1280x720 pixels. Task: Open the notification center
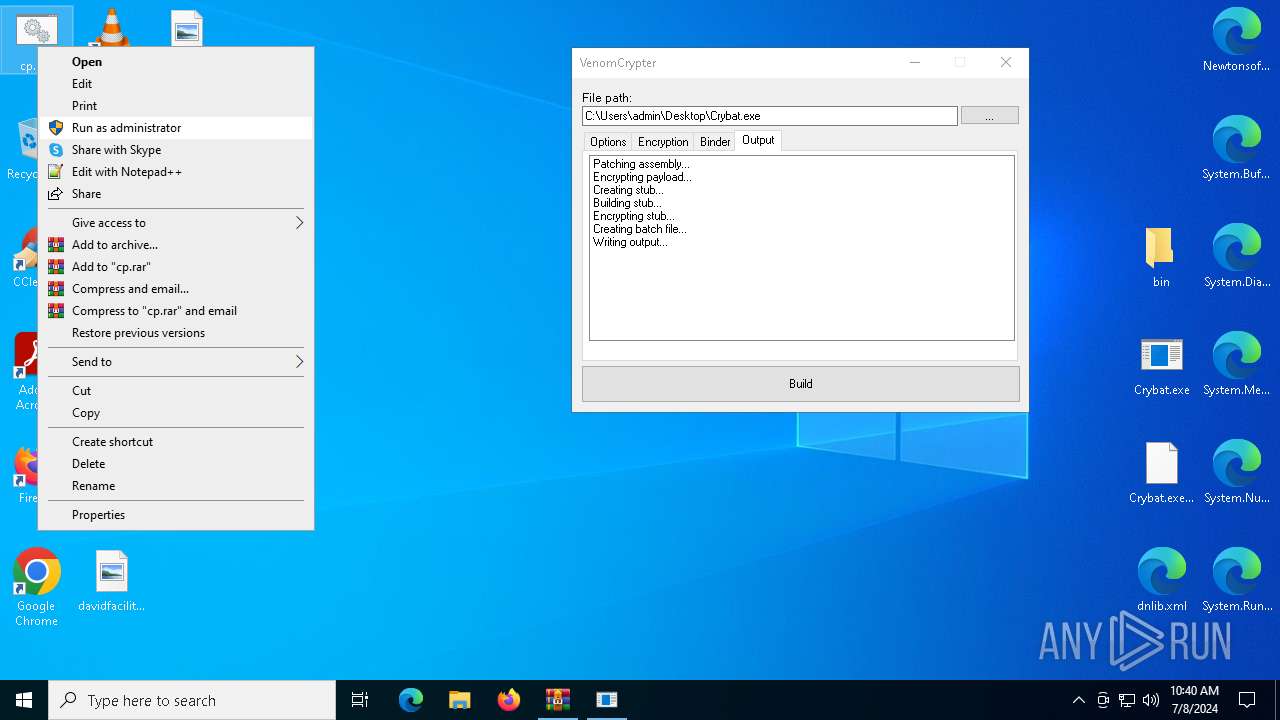tap(1247, 700)
